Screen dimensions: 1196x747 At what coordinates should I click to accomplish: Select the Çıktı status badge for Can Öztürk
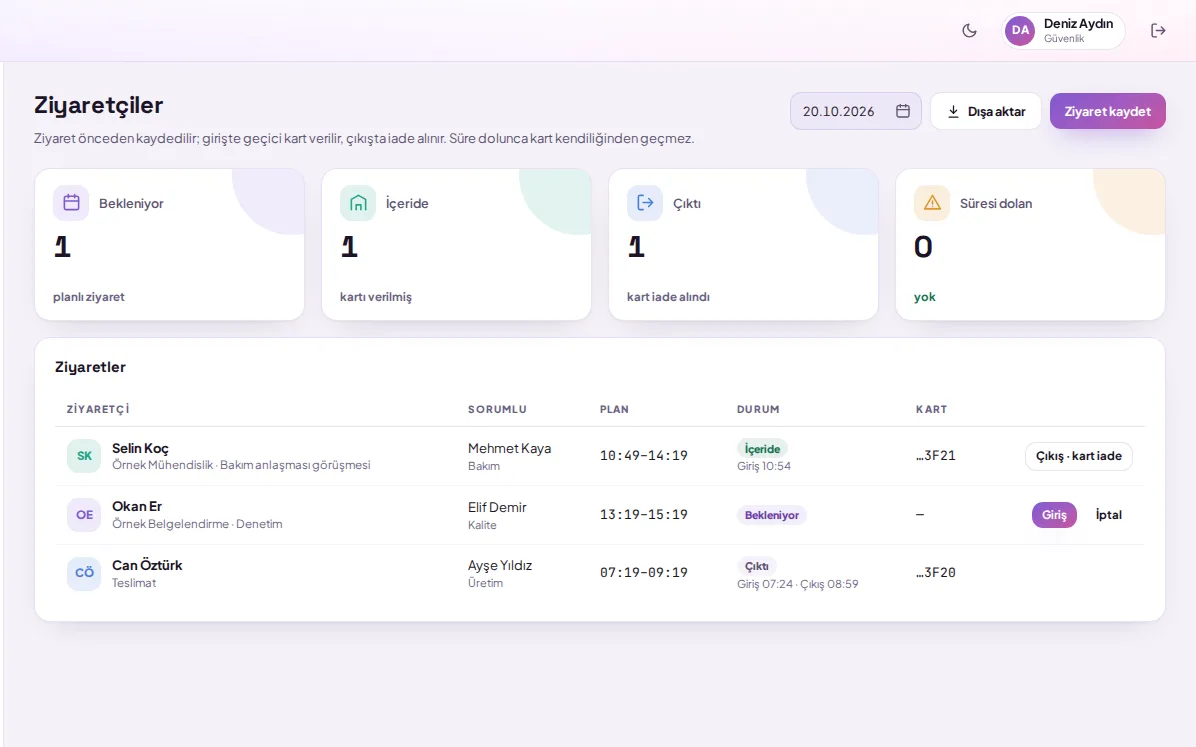point(757,566)
